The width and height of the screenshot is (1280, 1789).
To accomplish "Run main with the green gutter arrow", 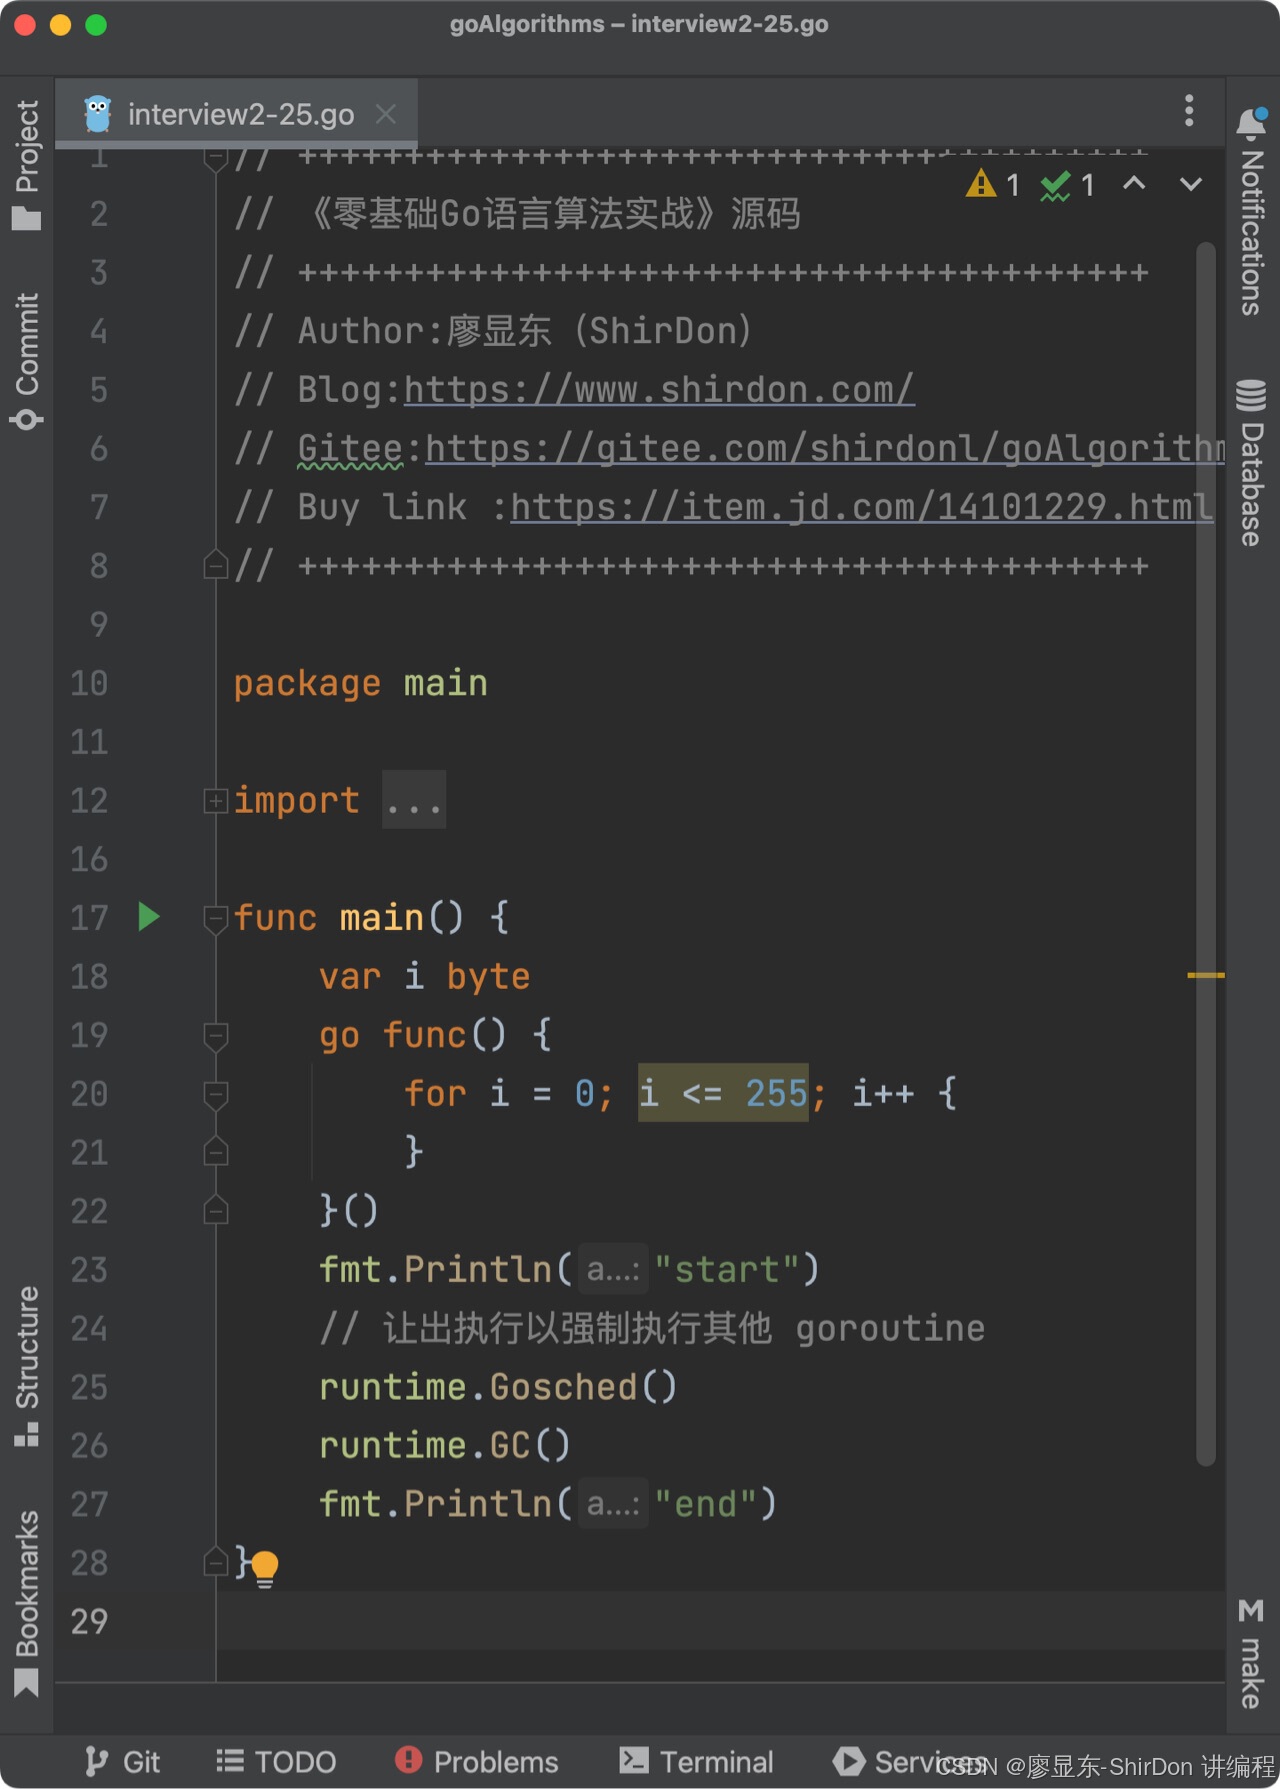I will [x=149, y=916].
